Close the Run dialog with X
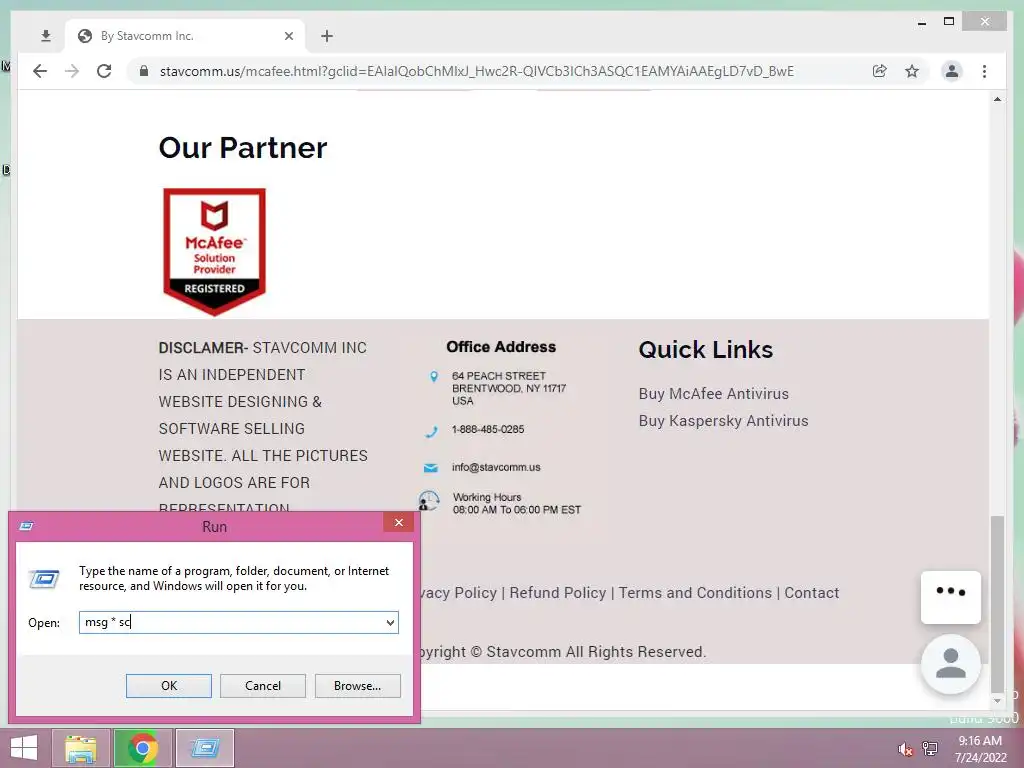This screenshot has height=768, width=1024. click(398, 522)
